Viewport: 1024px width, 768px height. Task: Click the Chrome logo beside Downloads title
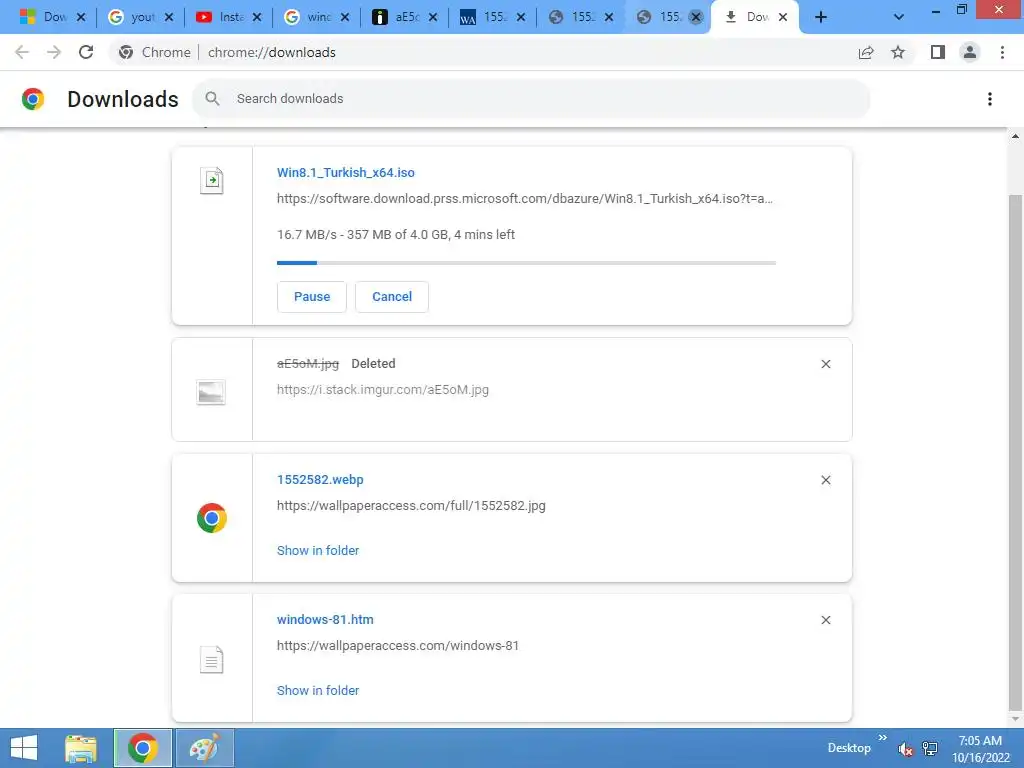[33, 99]
